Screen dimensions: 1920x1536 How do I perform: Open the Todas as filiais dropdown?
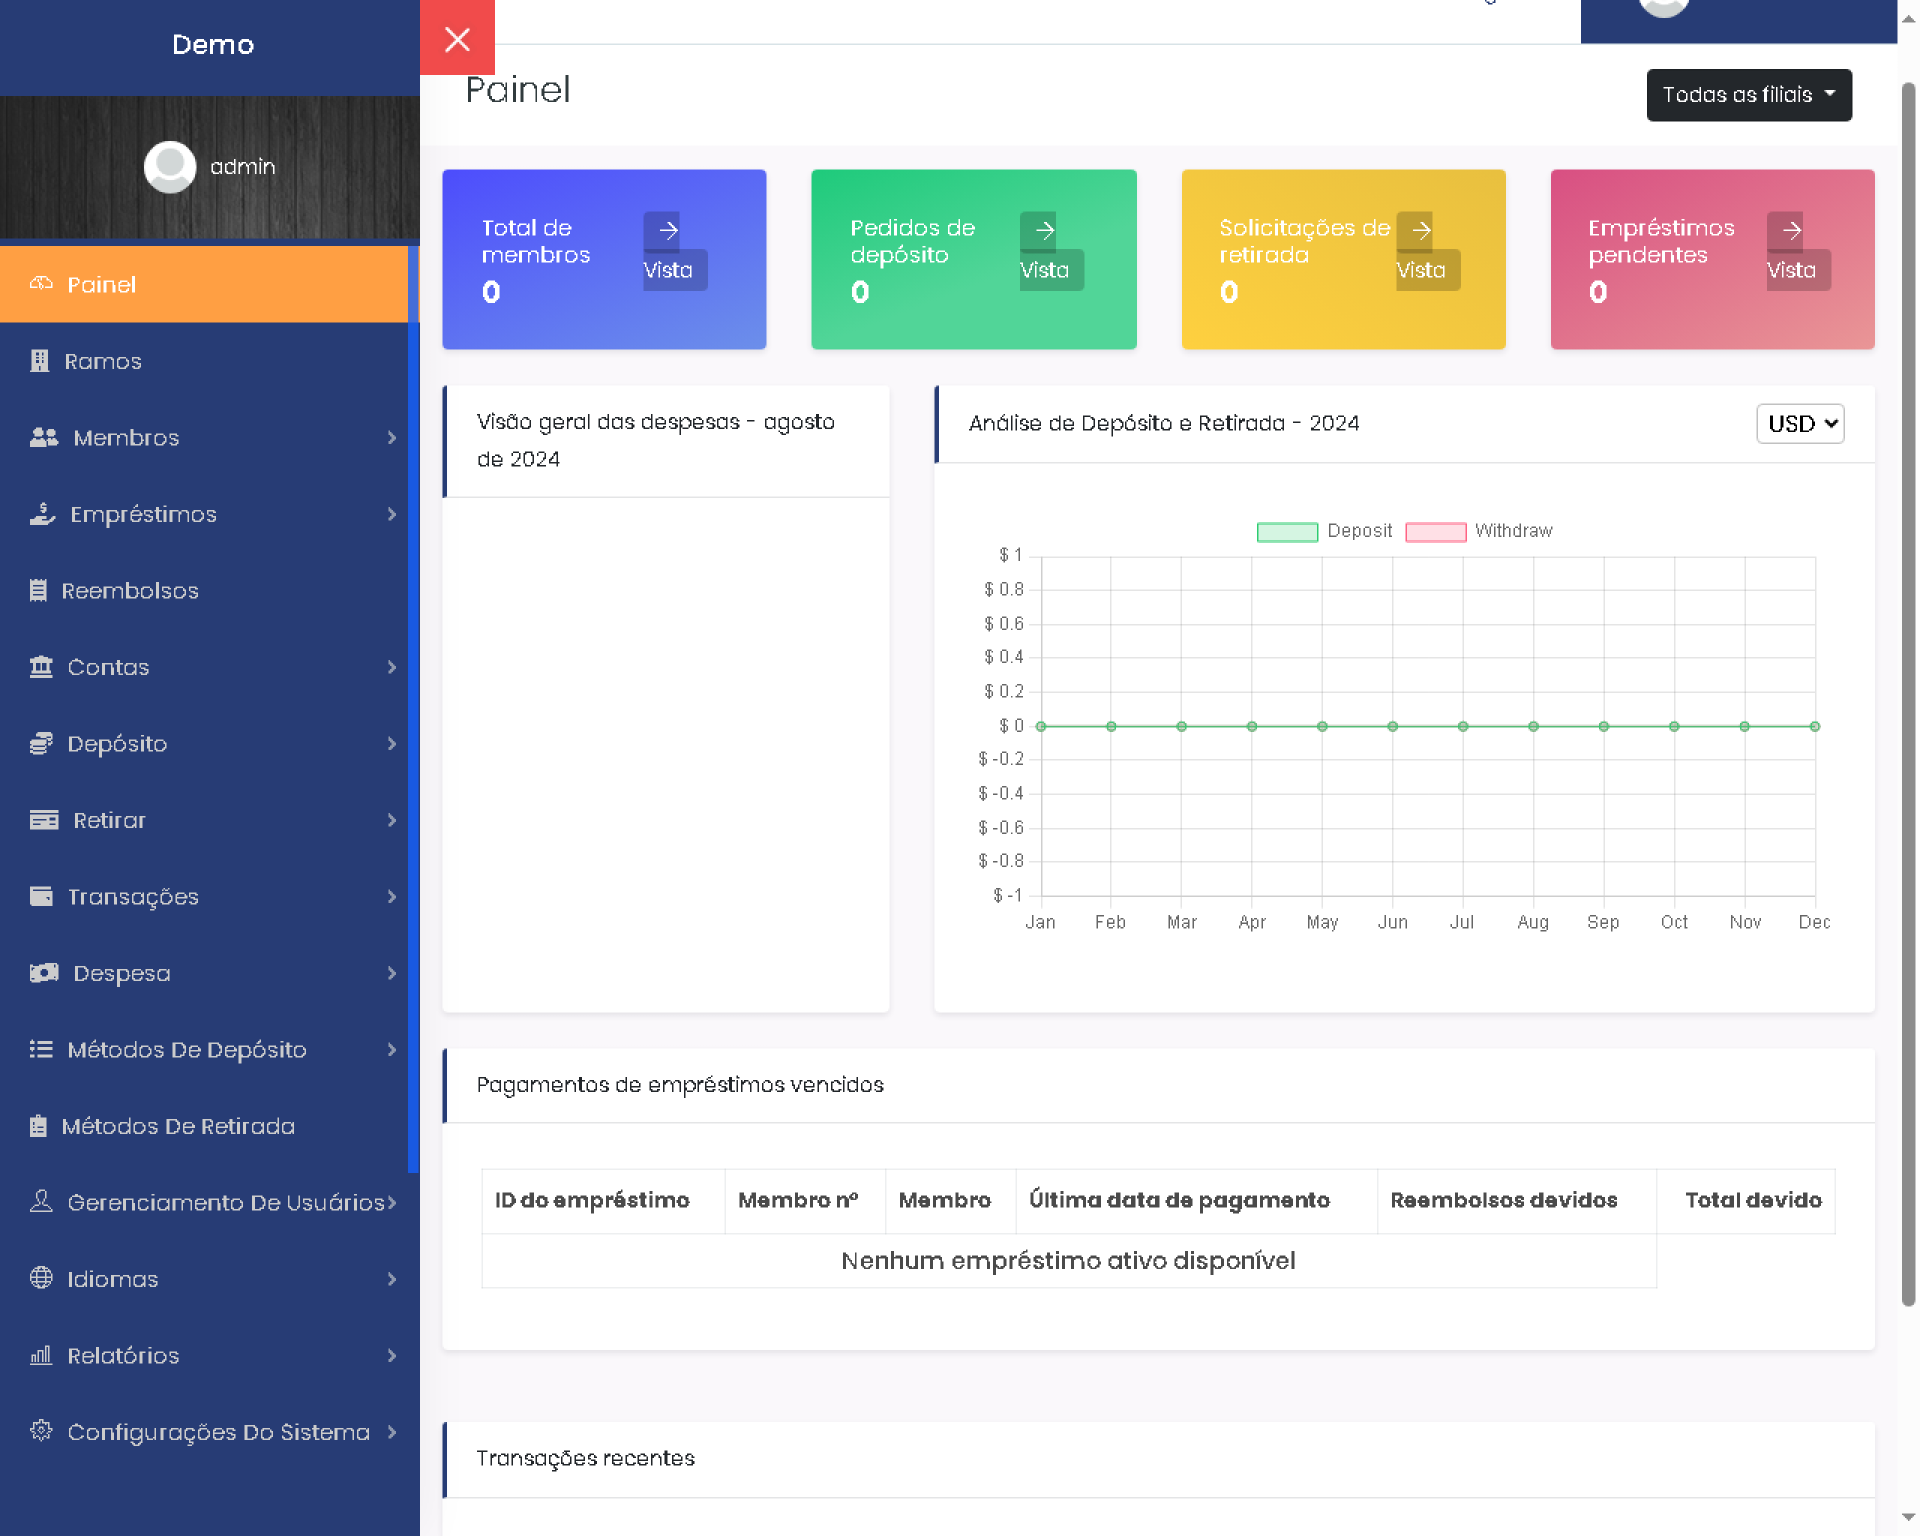1748,95
